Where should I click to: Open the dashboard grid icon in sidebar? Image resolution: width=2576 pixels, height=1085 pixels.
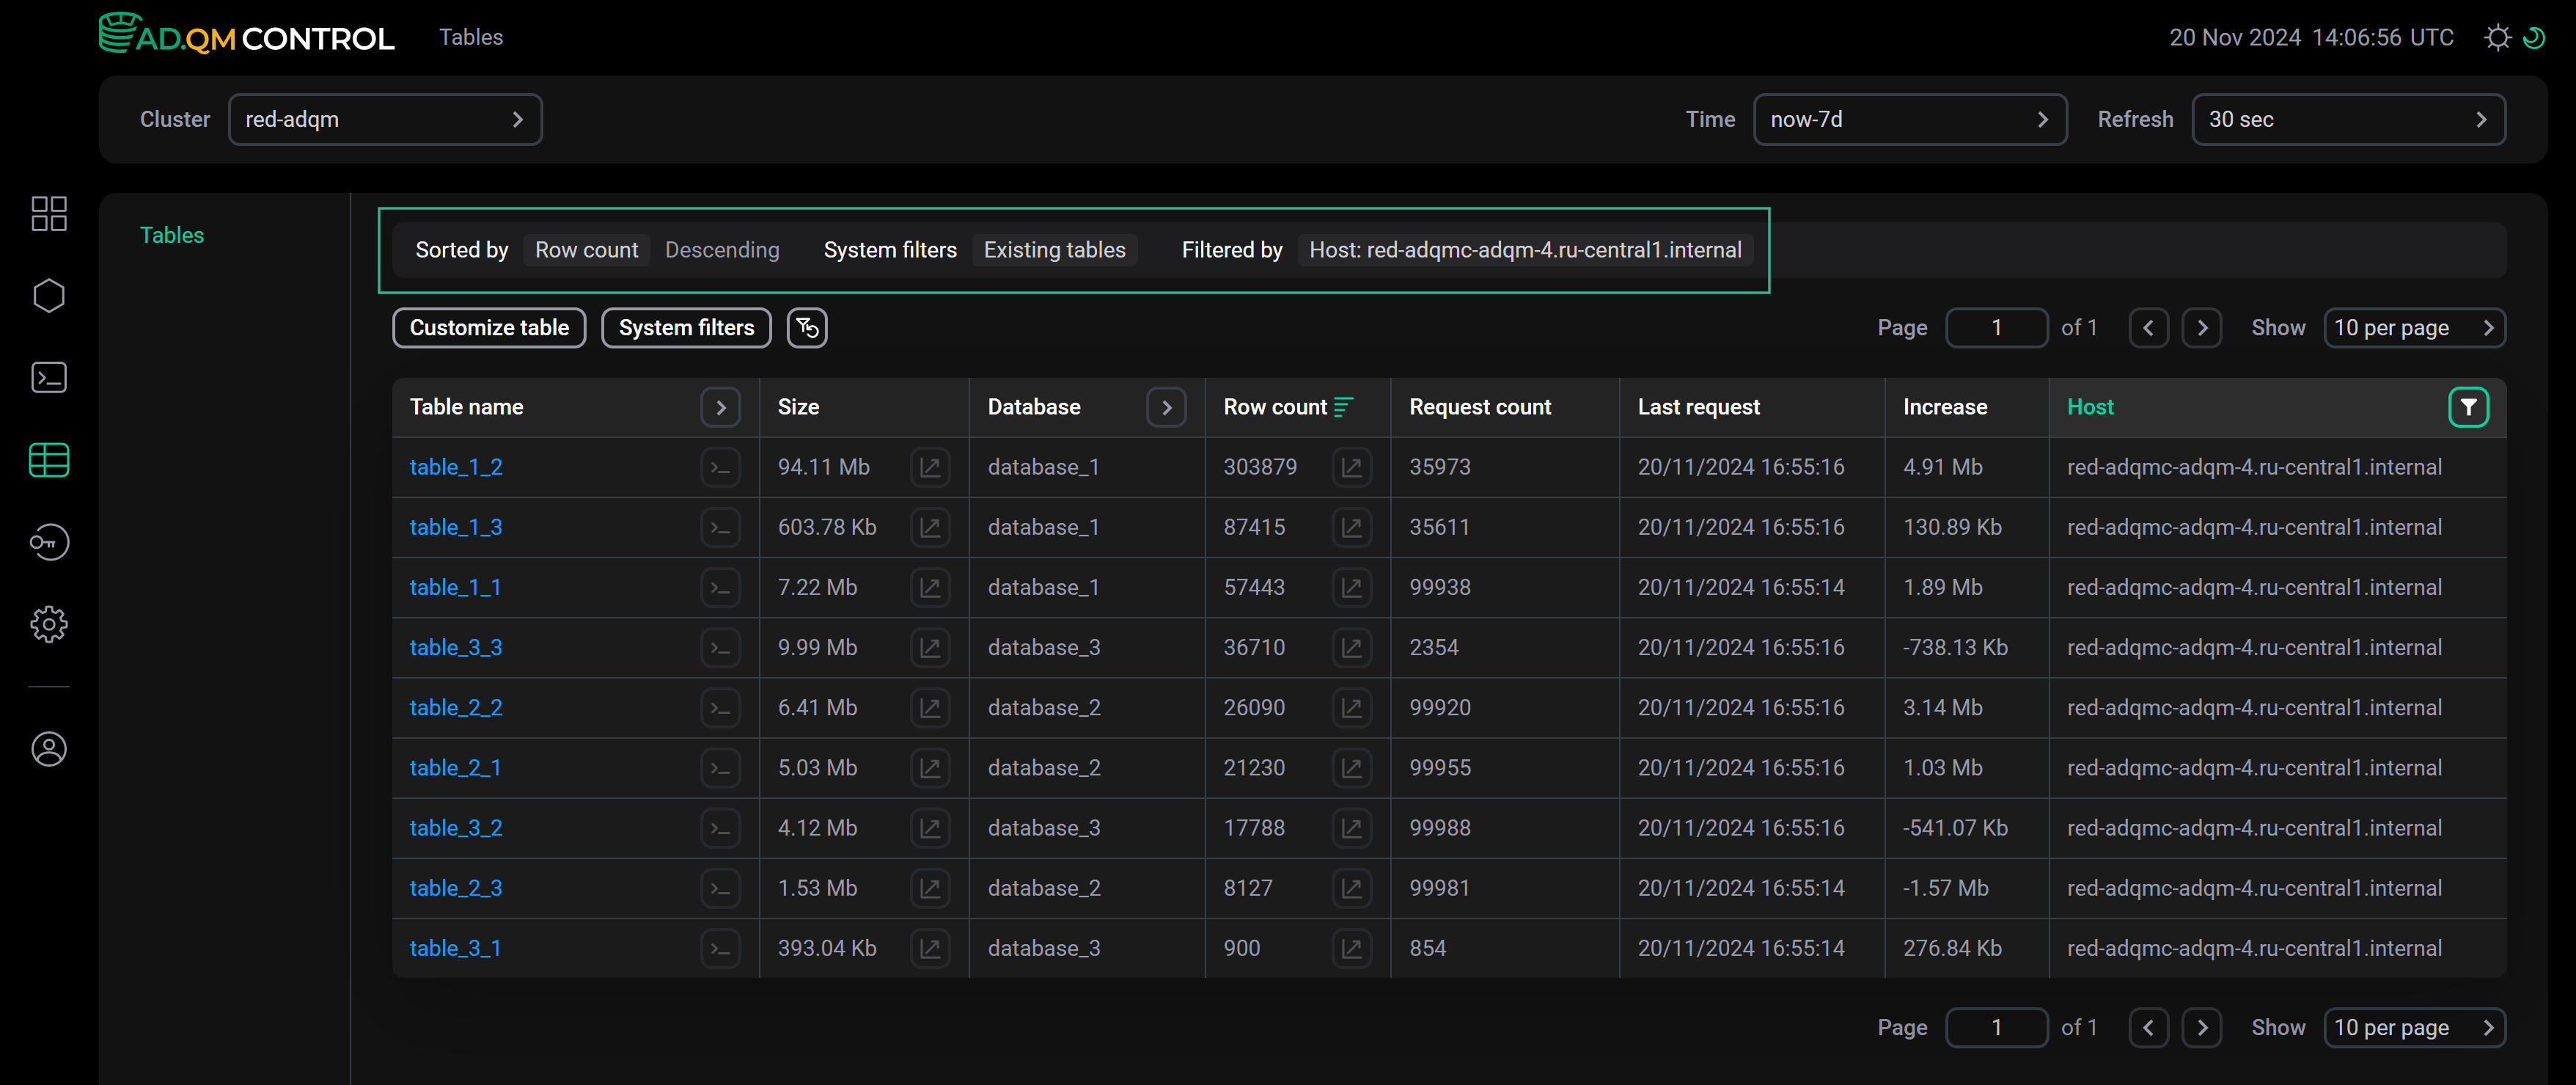click(49, 213)
